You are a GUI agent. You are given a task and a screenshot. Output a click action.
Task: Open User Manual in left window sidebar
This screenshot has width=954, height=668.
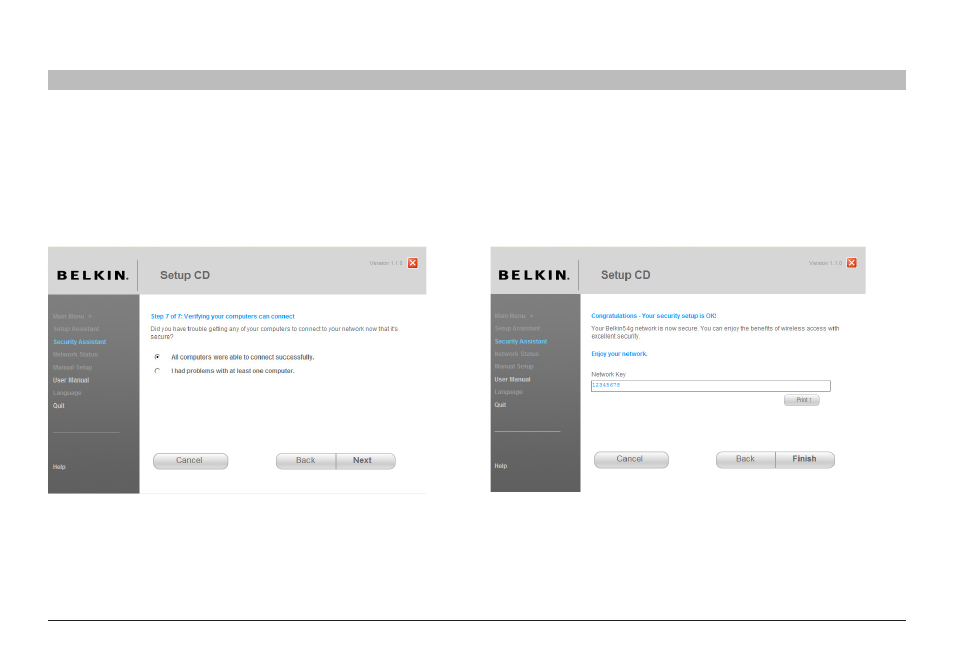71,380
